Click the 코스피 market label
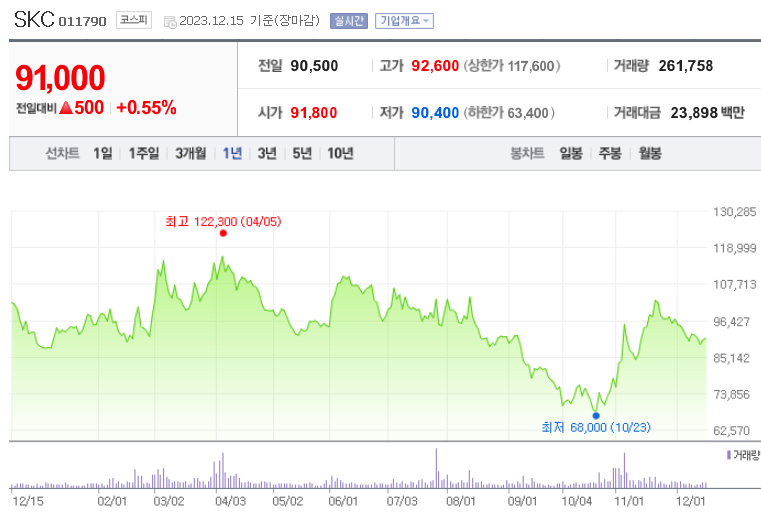Screen dimensions: 761x523 click(133, 20)
